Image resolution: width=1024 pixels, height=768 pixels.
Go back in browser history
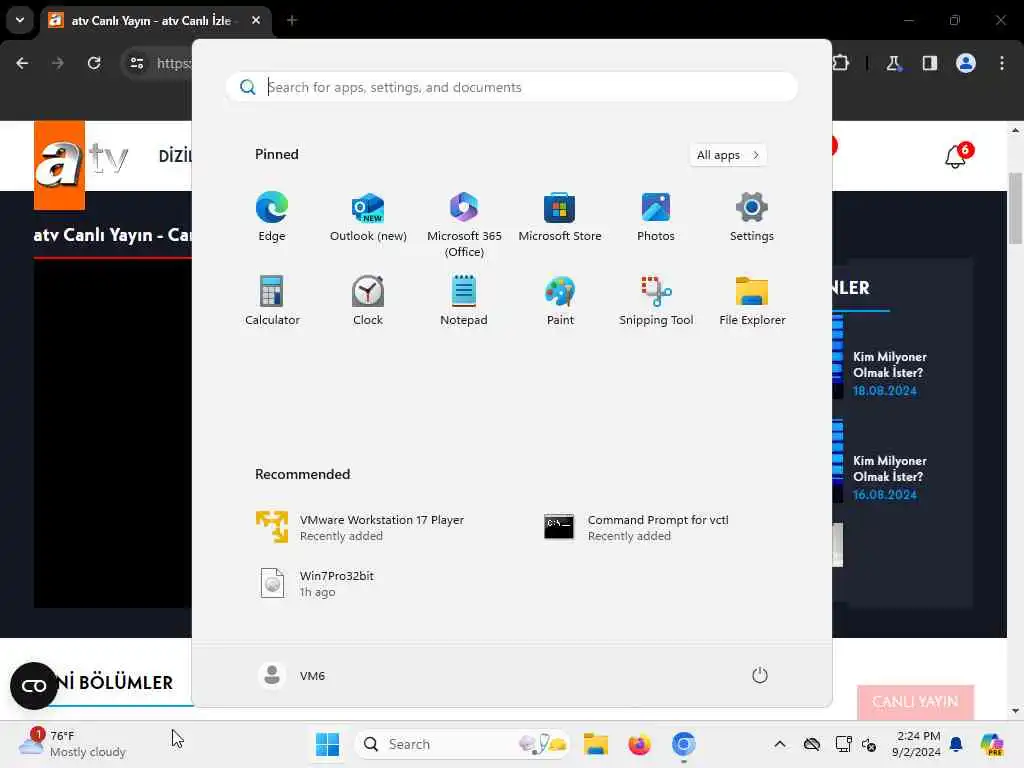coord(22,63)
